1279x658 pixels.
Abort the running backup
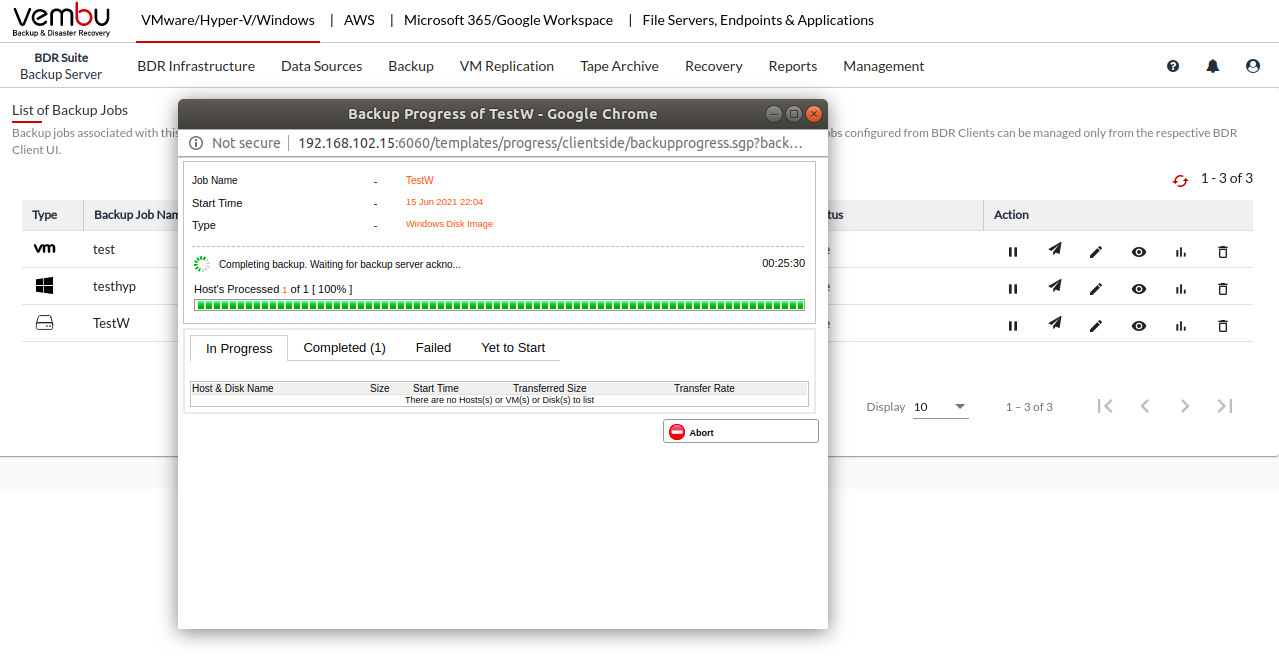pos(740,432)
